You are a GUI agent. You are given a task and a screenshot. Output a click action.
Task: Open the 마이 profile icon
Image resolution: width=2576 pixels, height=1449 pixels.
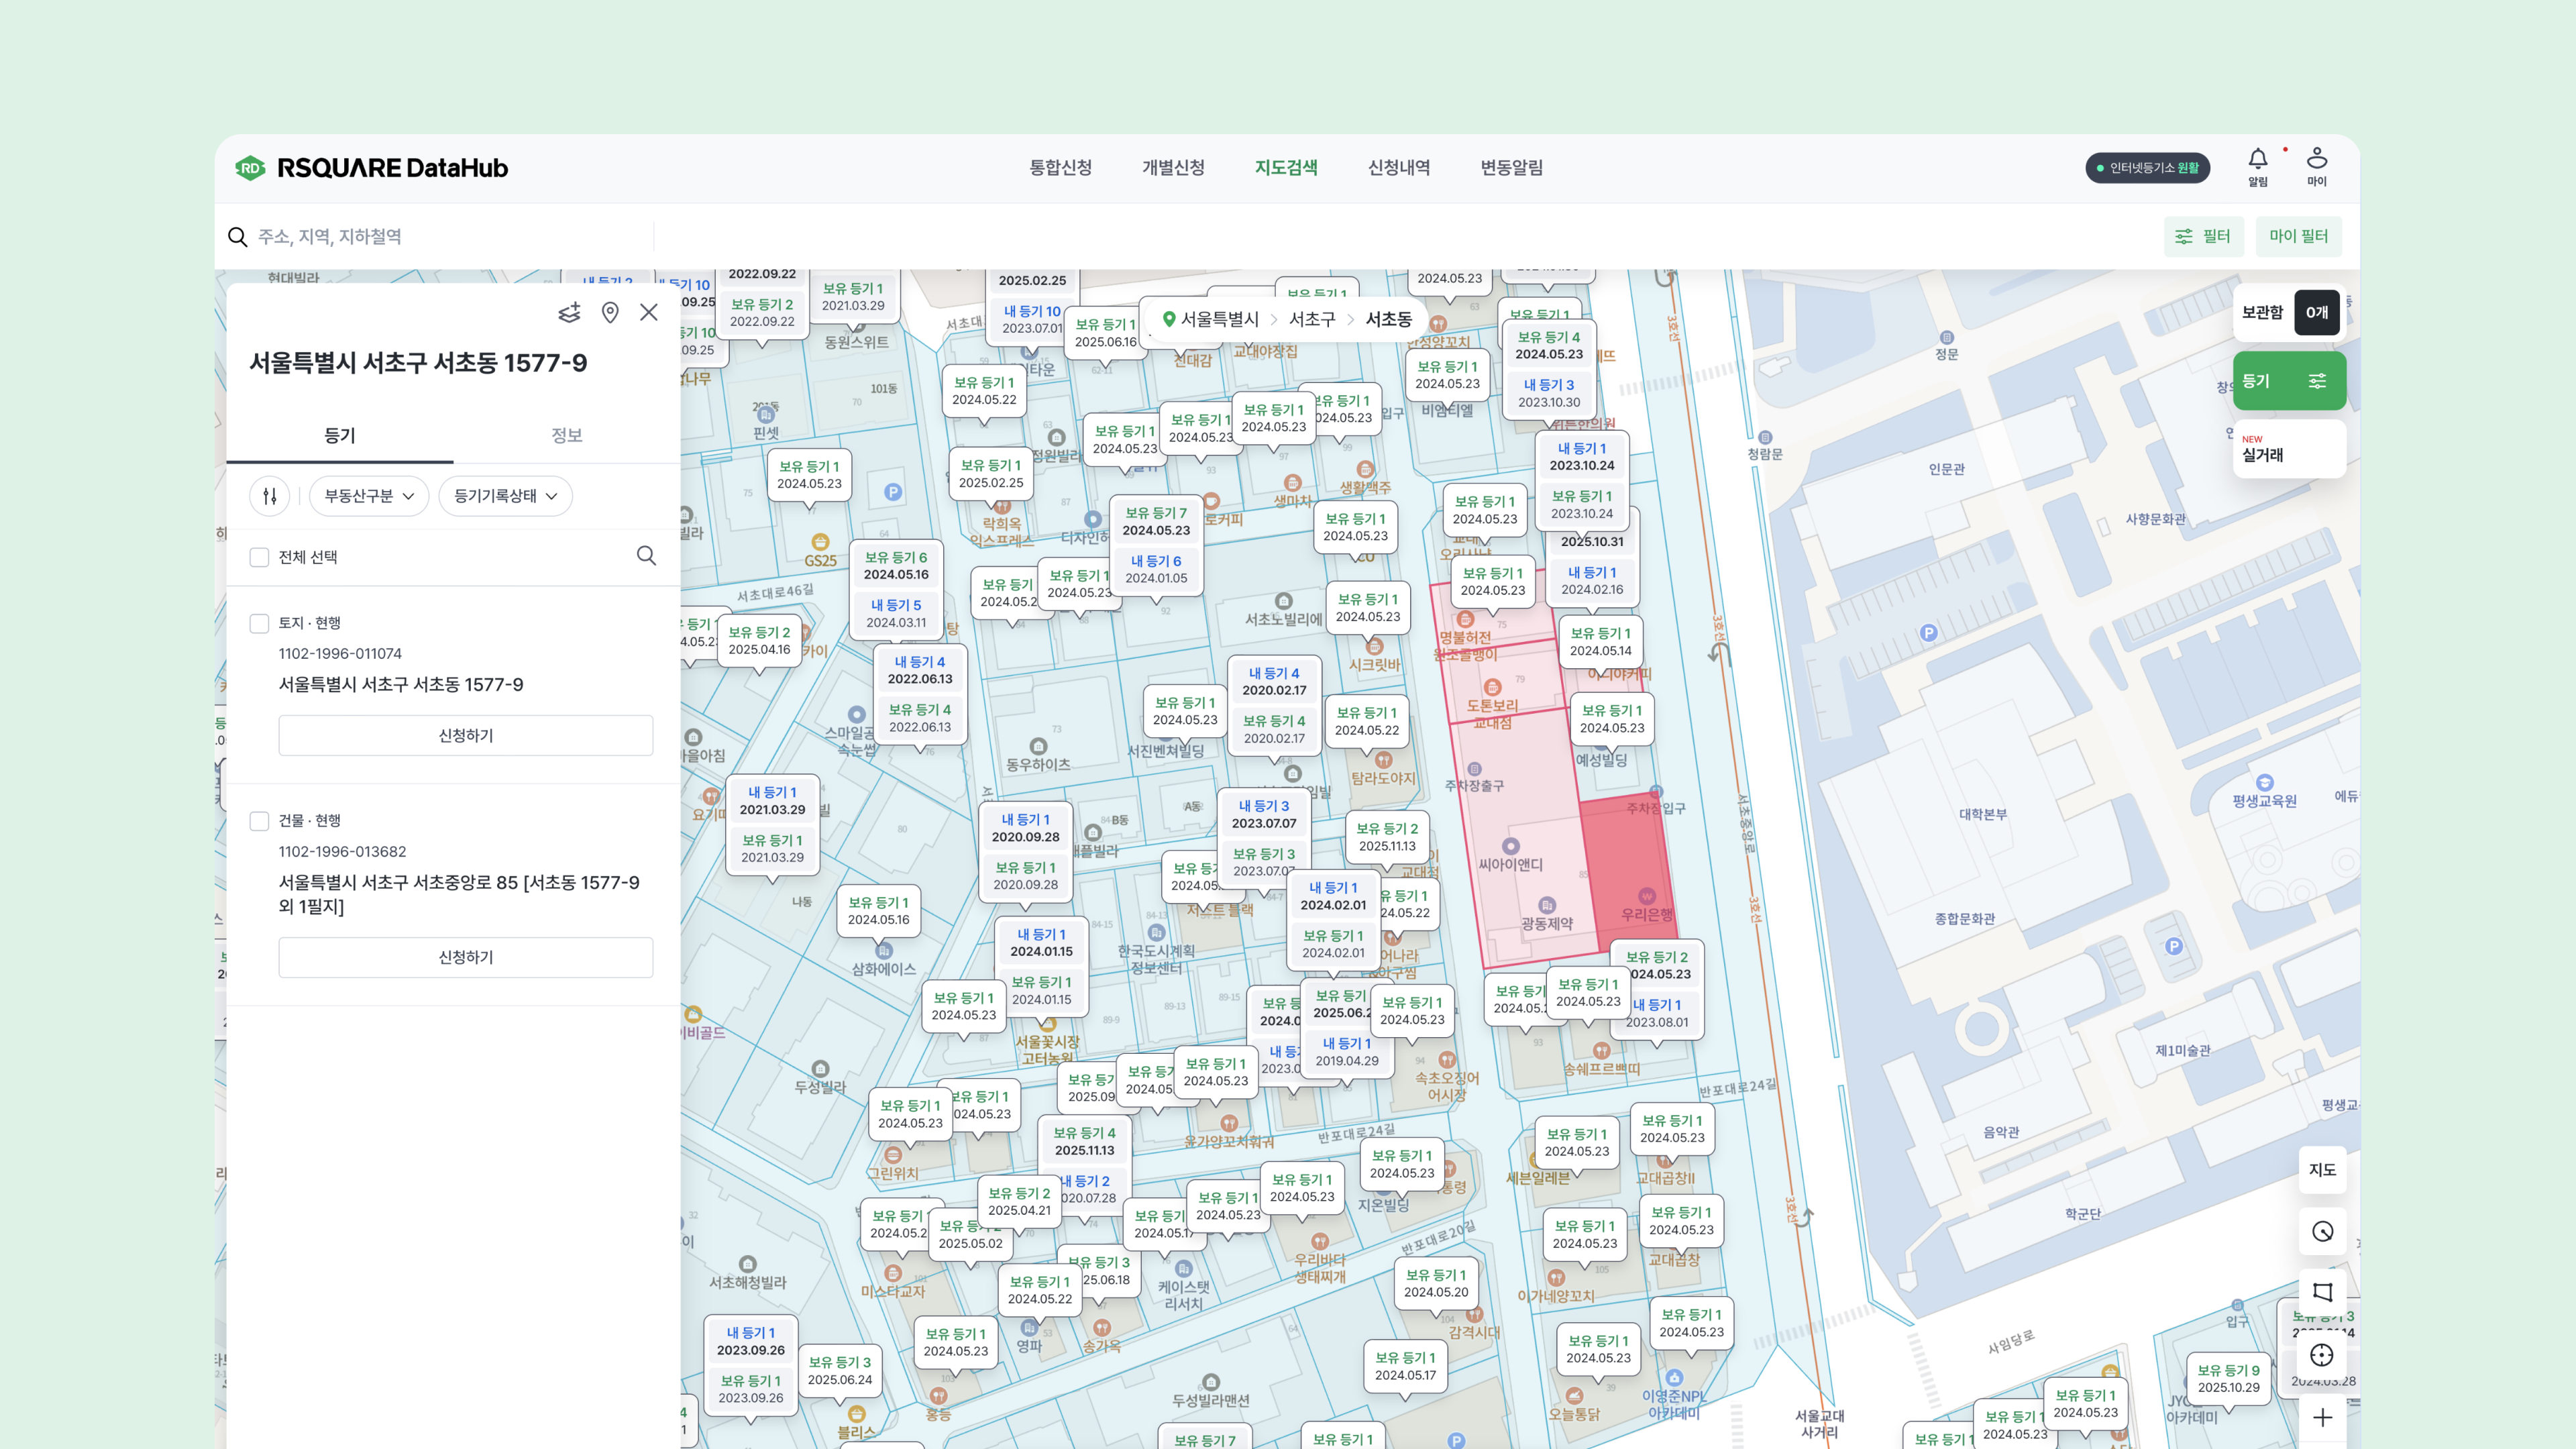2316,160
